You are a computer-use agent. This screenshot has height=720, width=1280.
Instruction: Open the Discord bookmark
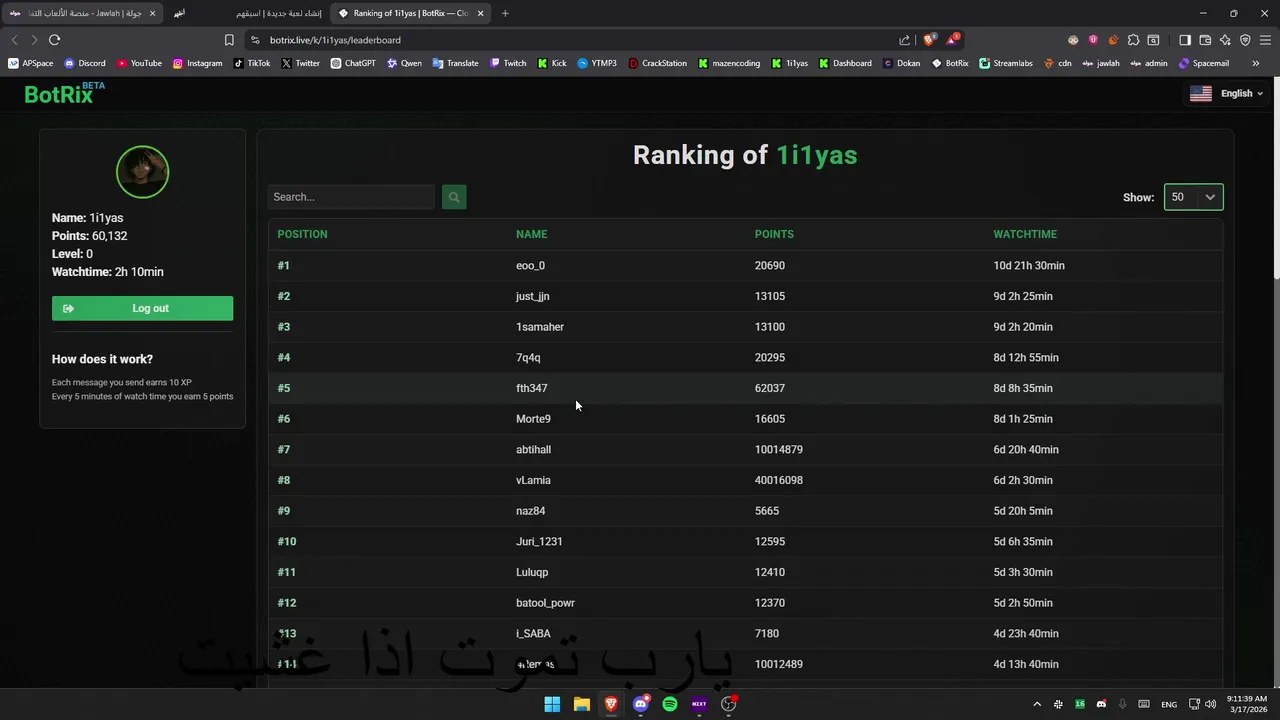click(84, 63)
